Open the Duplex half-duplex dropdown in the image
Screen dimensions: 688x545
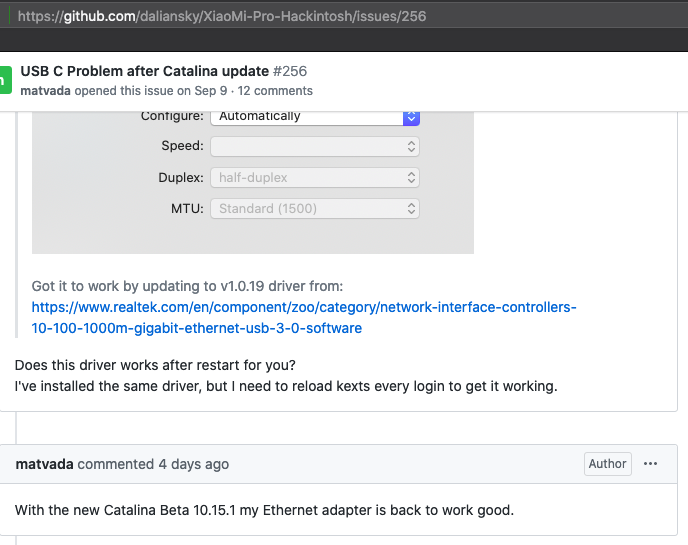tap(315, 178)
